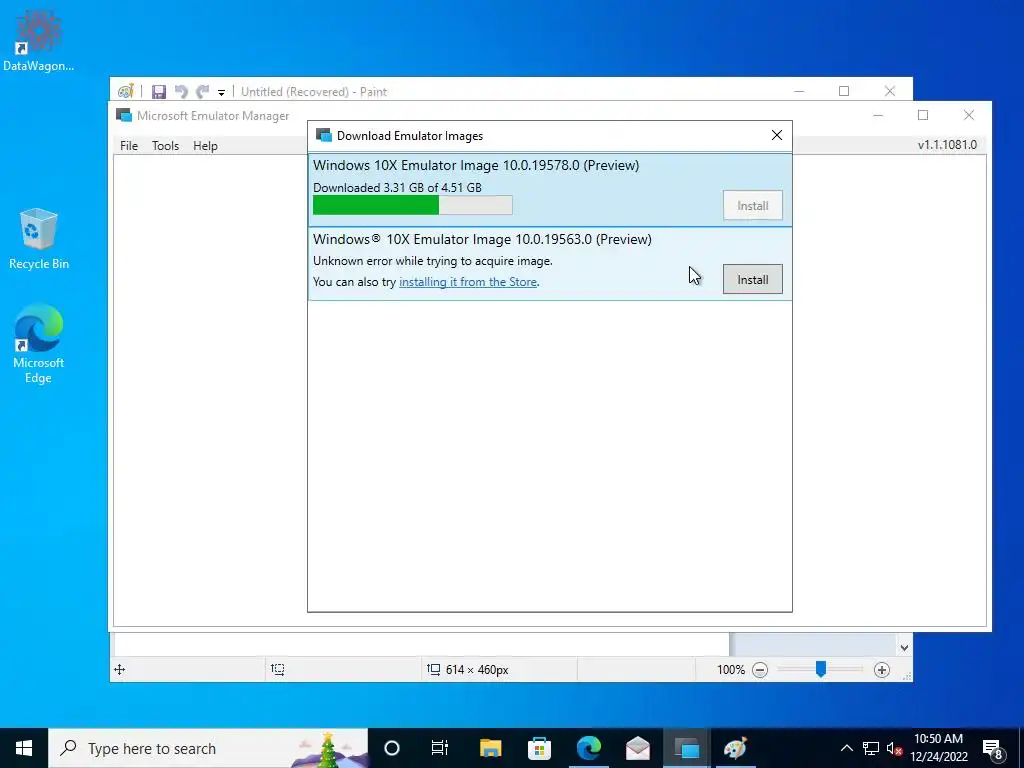
Task: Open the Tools menu in Emulator Manager
Action: click(x=165, y=146)
